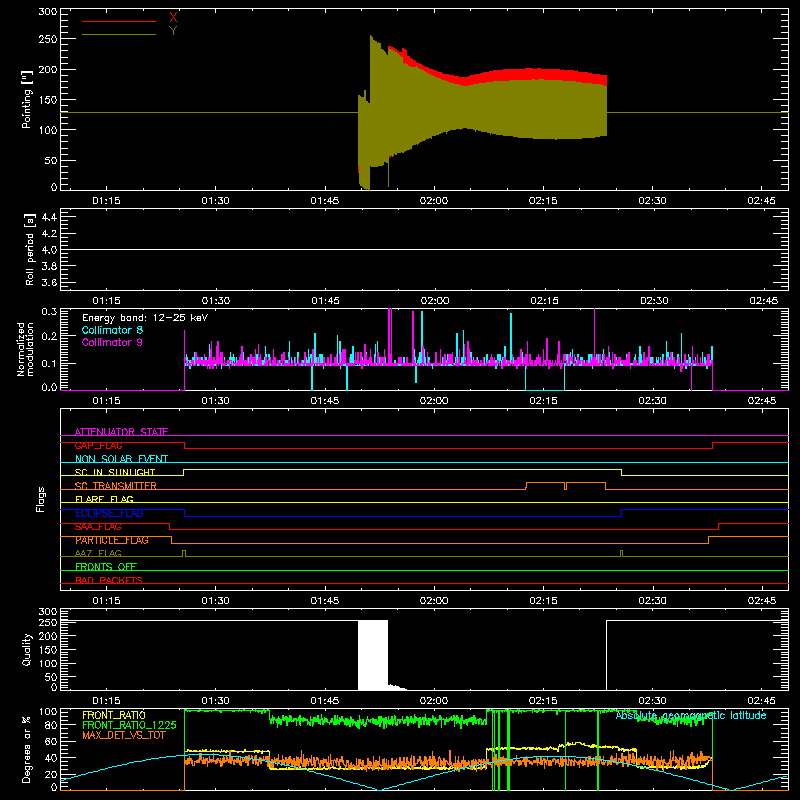
Task: Select the NON_SOLAR_EVENT flag label
Action: [121, 459]
